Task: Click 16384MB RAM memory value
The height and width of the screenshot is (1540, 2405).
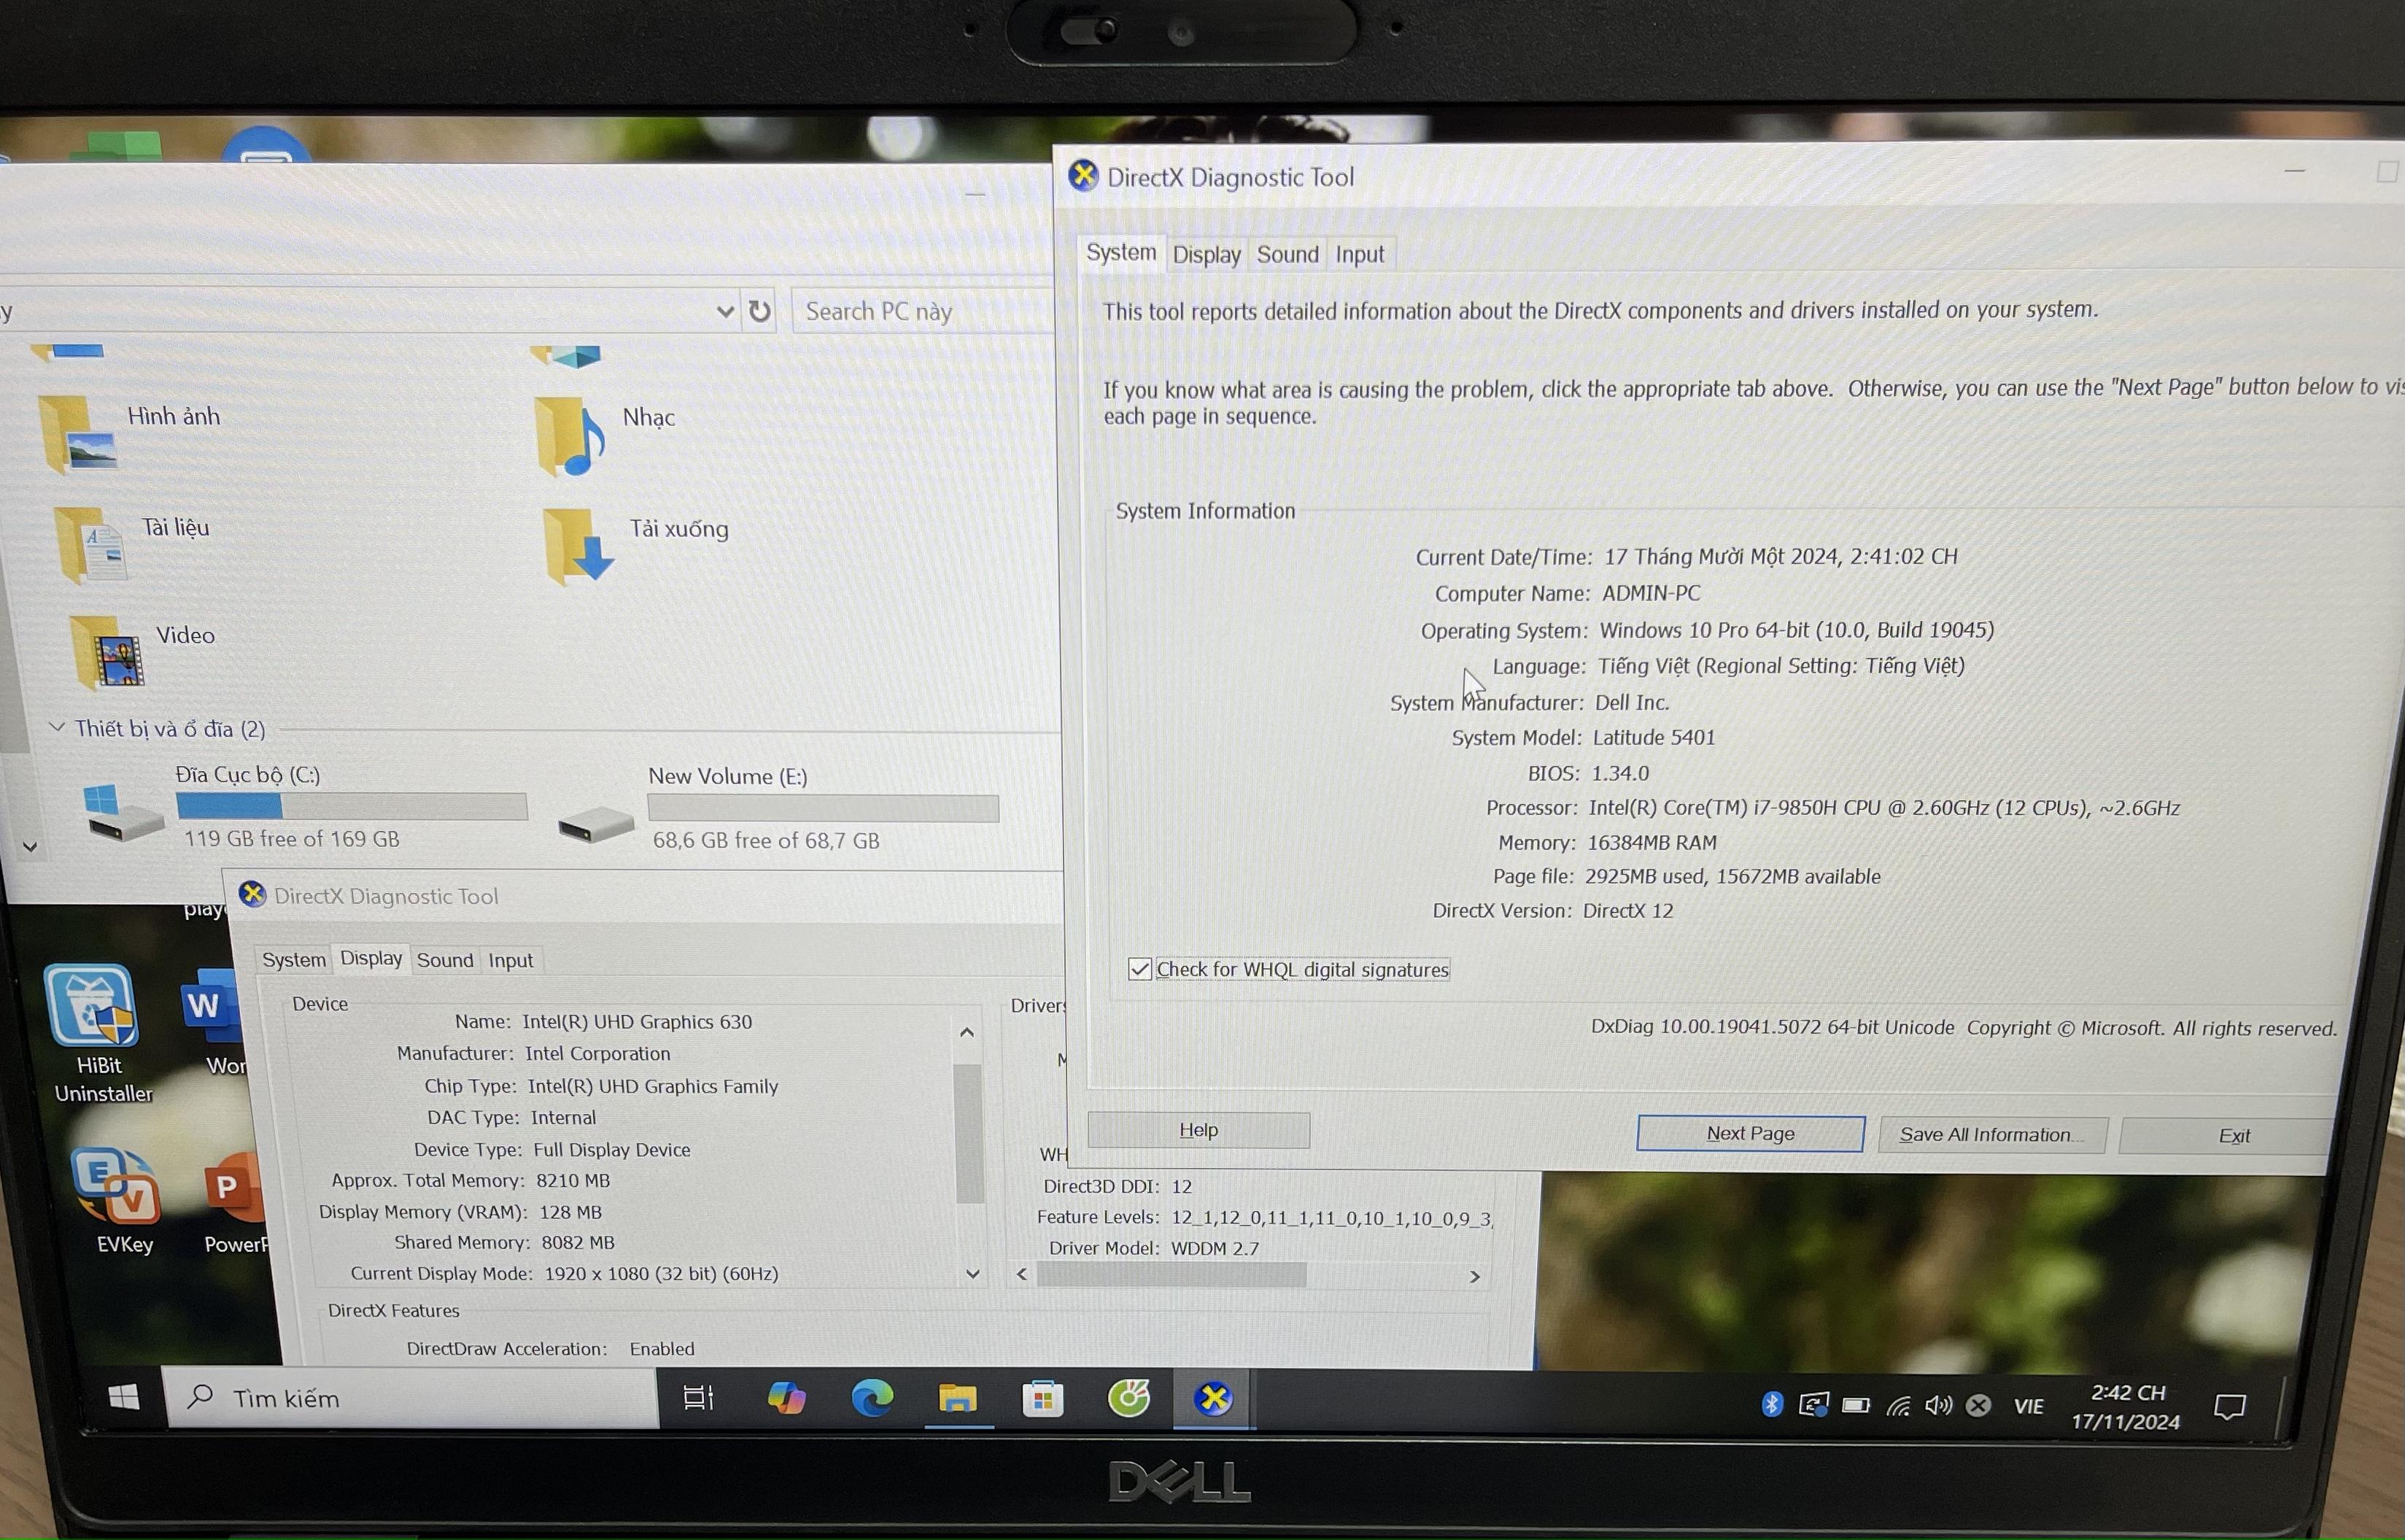Action: (x=1652, y=843)
